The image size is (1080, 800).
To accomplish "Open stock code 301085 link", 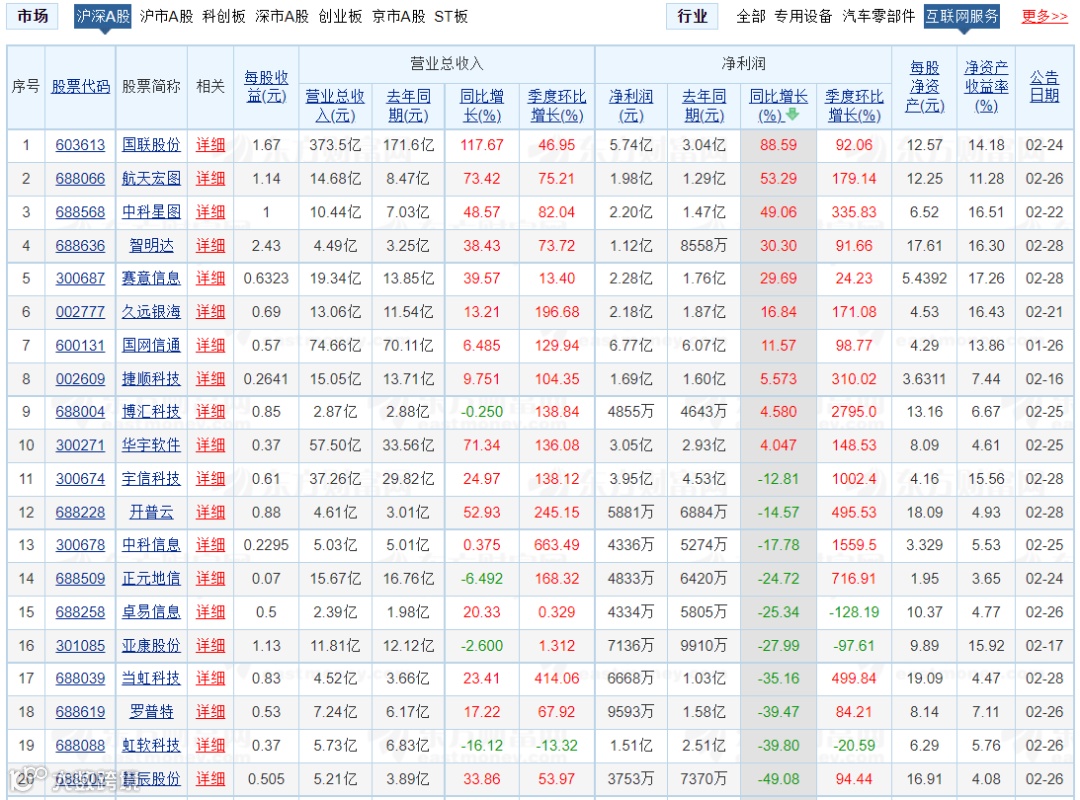I will click(x=81, y=646).
